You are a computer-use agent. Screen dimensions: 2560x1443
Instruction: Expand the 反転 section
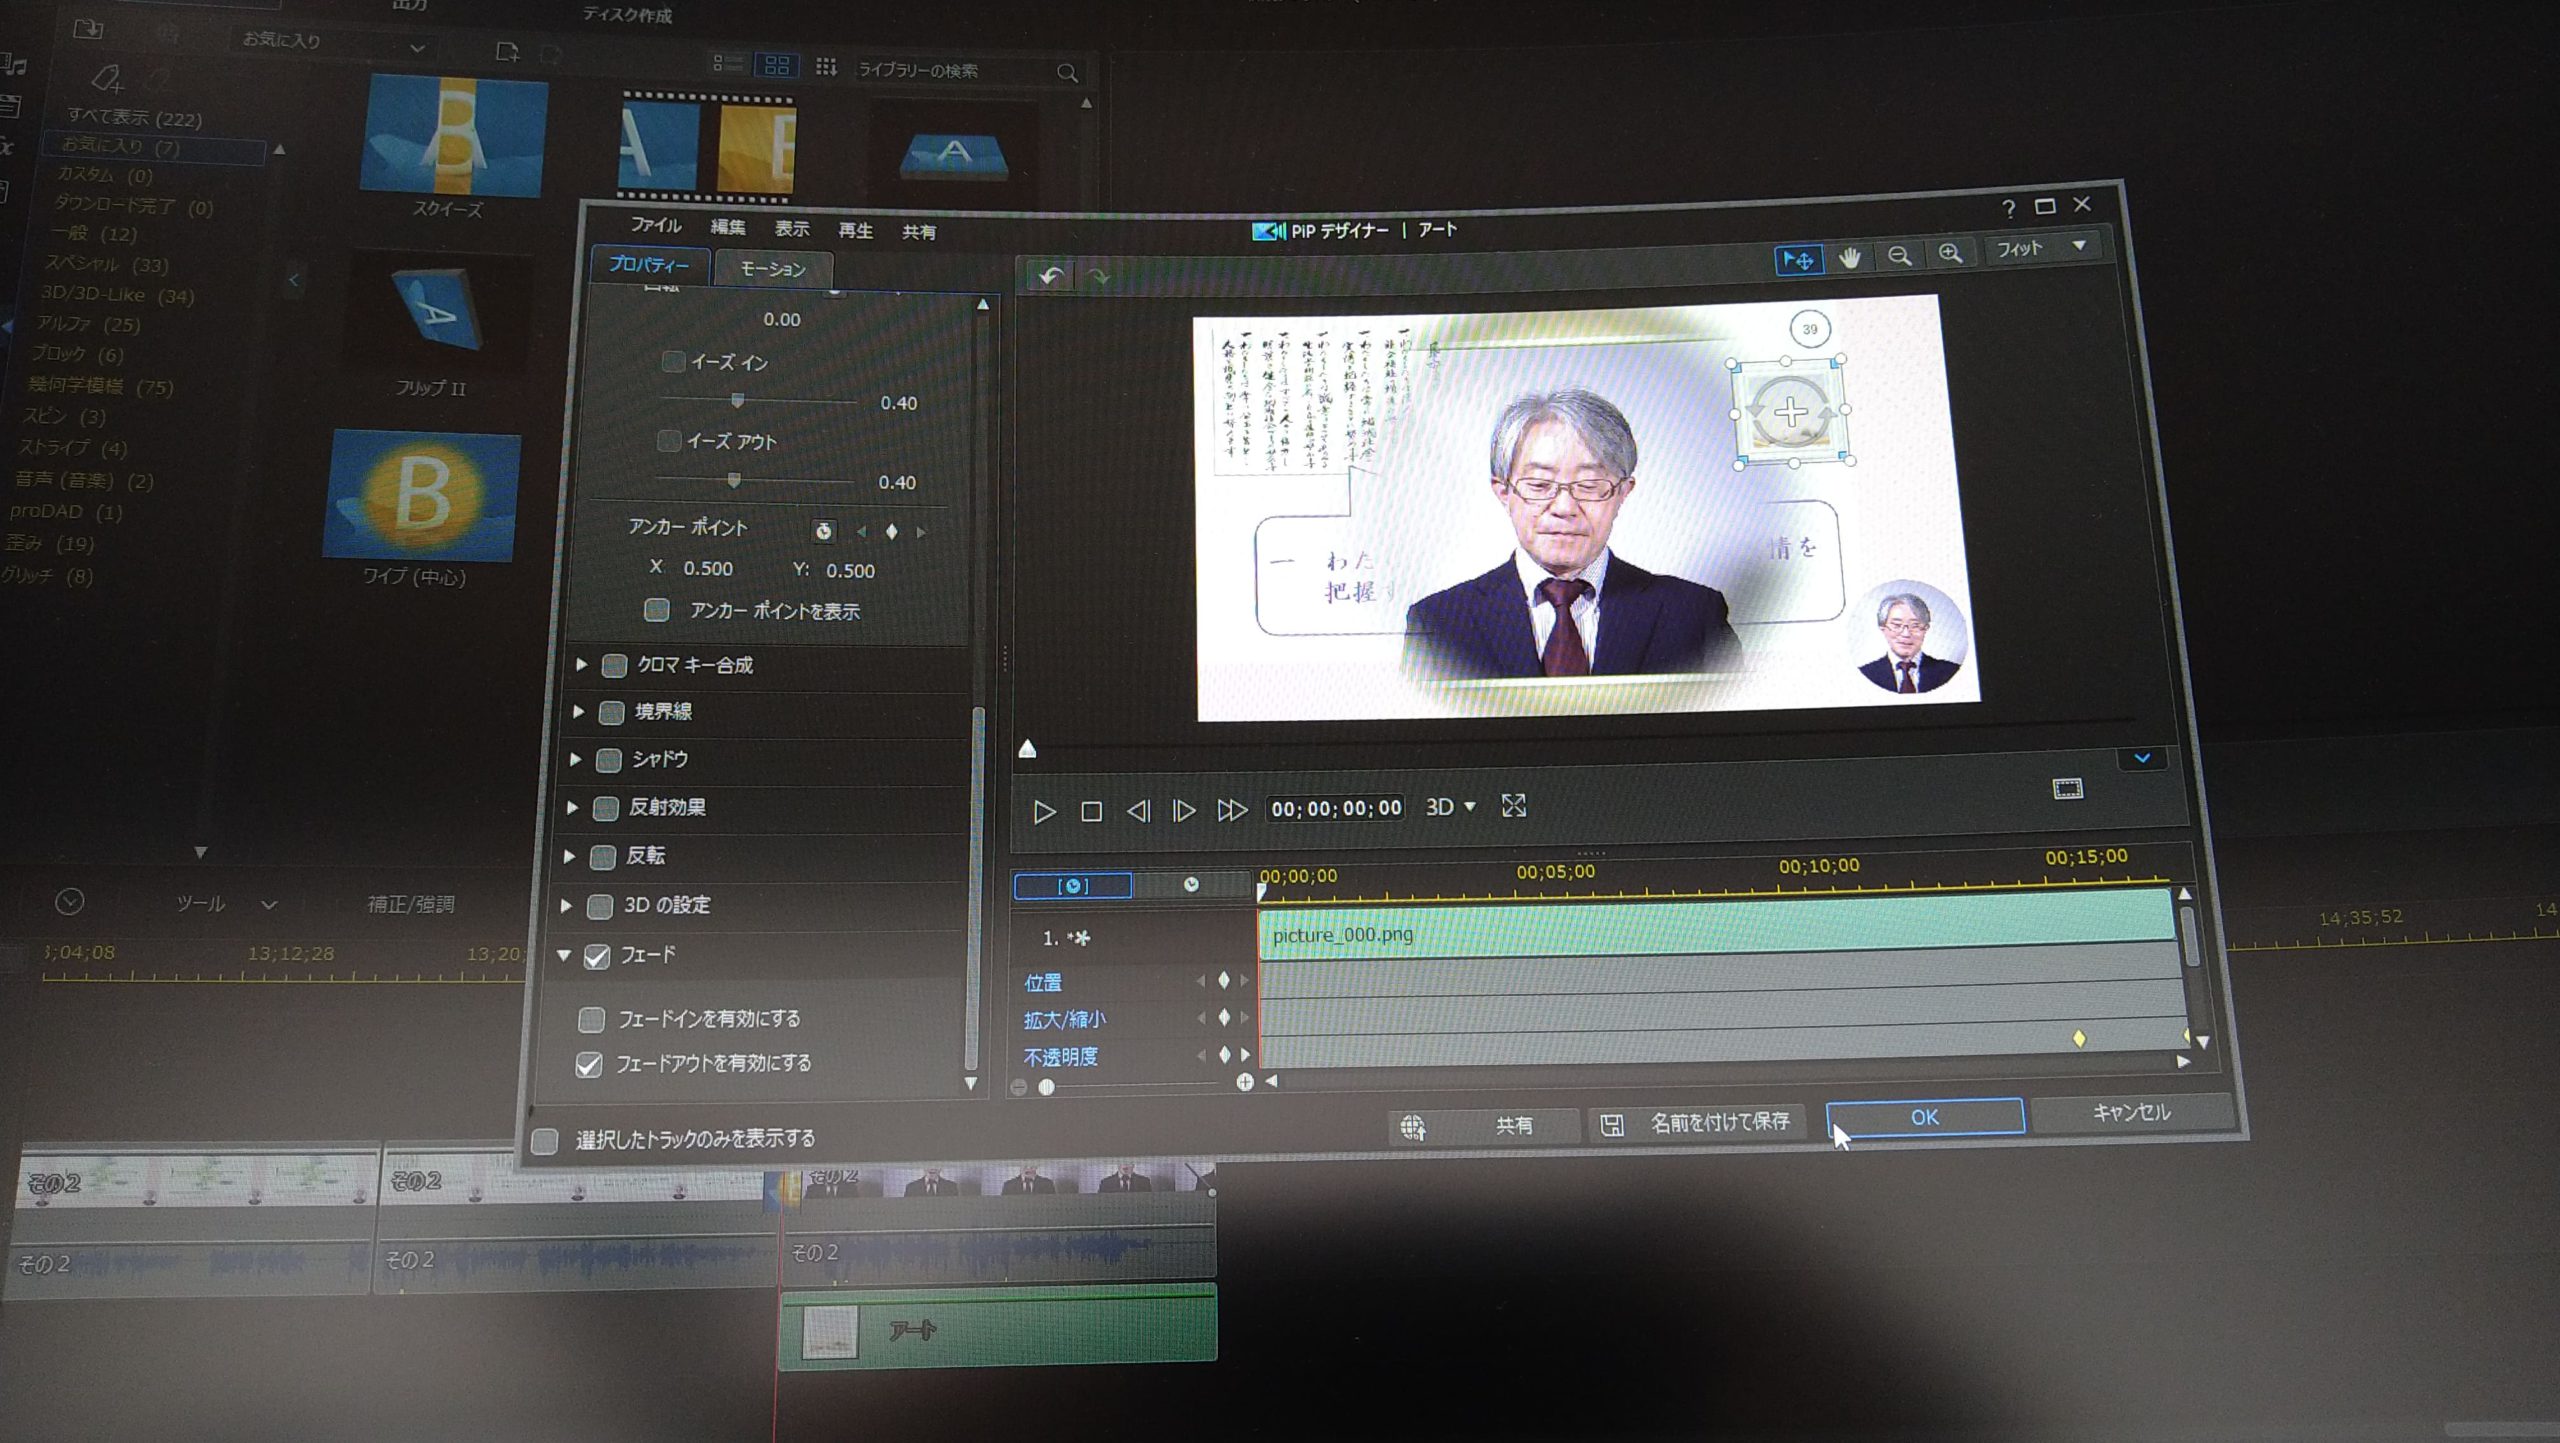click(x=569, y=856)
